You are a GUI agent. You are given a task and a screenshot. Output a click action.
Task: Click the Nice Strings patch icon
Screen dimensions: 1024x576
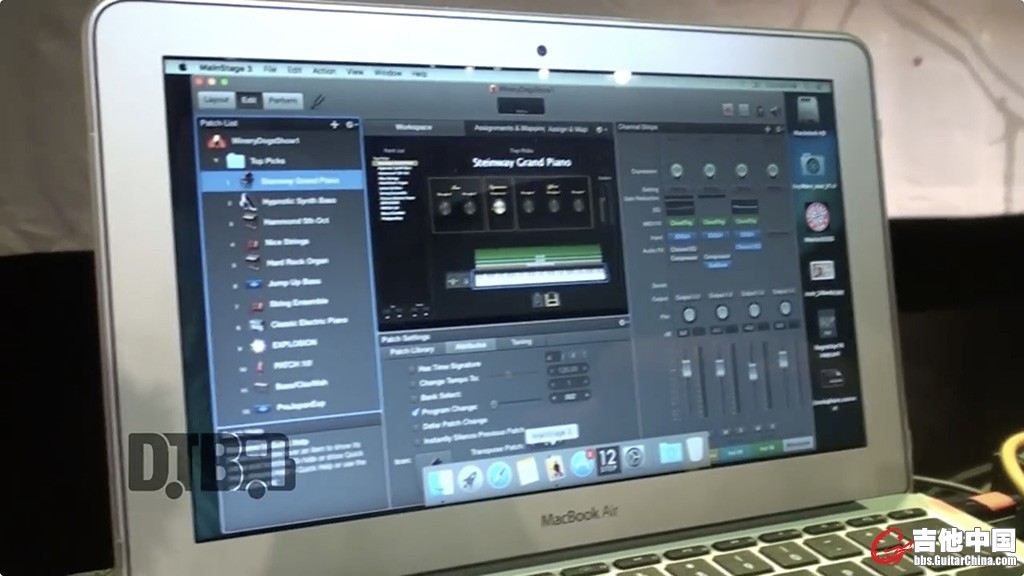(x=252, y=243)
